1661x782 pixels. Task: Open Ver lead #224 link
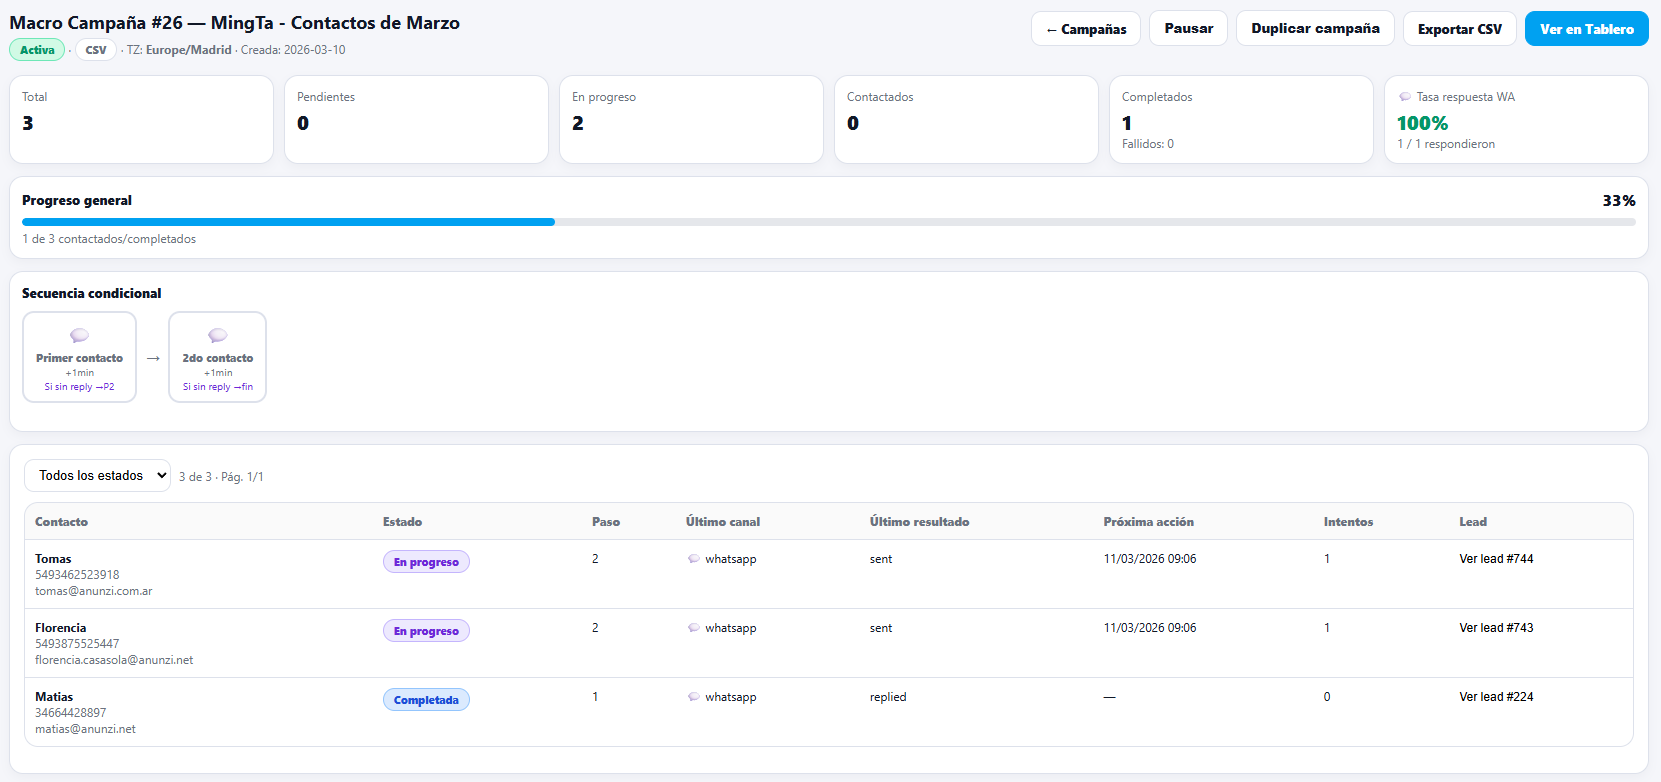click(x=1496, y=697)
